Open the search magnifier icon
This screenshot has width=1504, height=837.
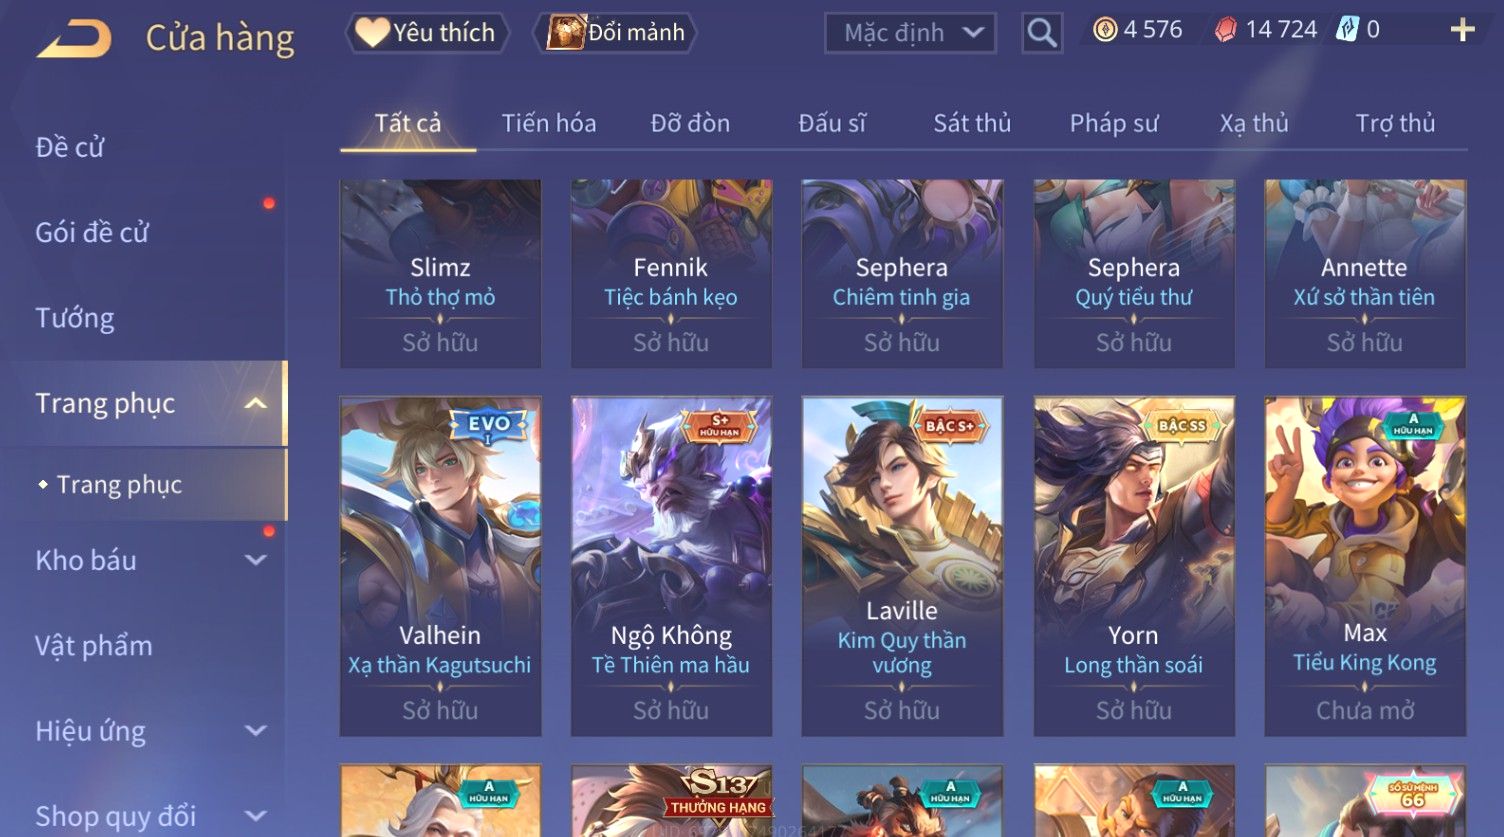pyautogui.click(x=1041, y=33)
